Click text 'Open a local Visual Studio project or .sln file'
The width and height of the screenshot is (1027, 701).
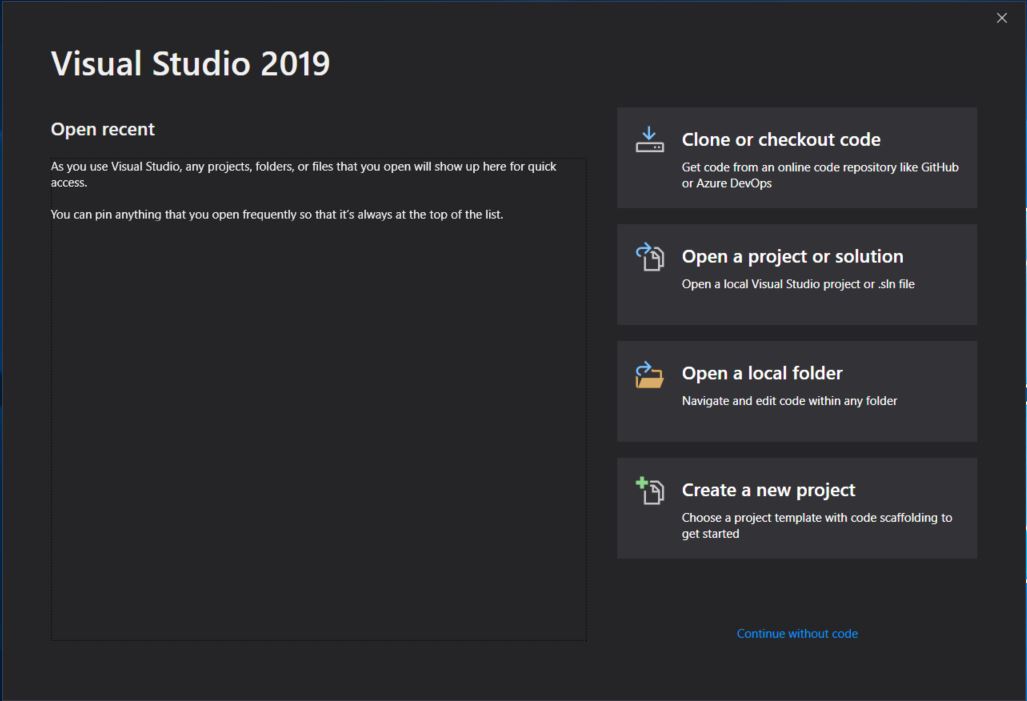(798, 284)
